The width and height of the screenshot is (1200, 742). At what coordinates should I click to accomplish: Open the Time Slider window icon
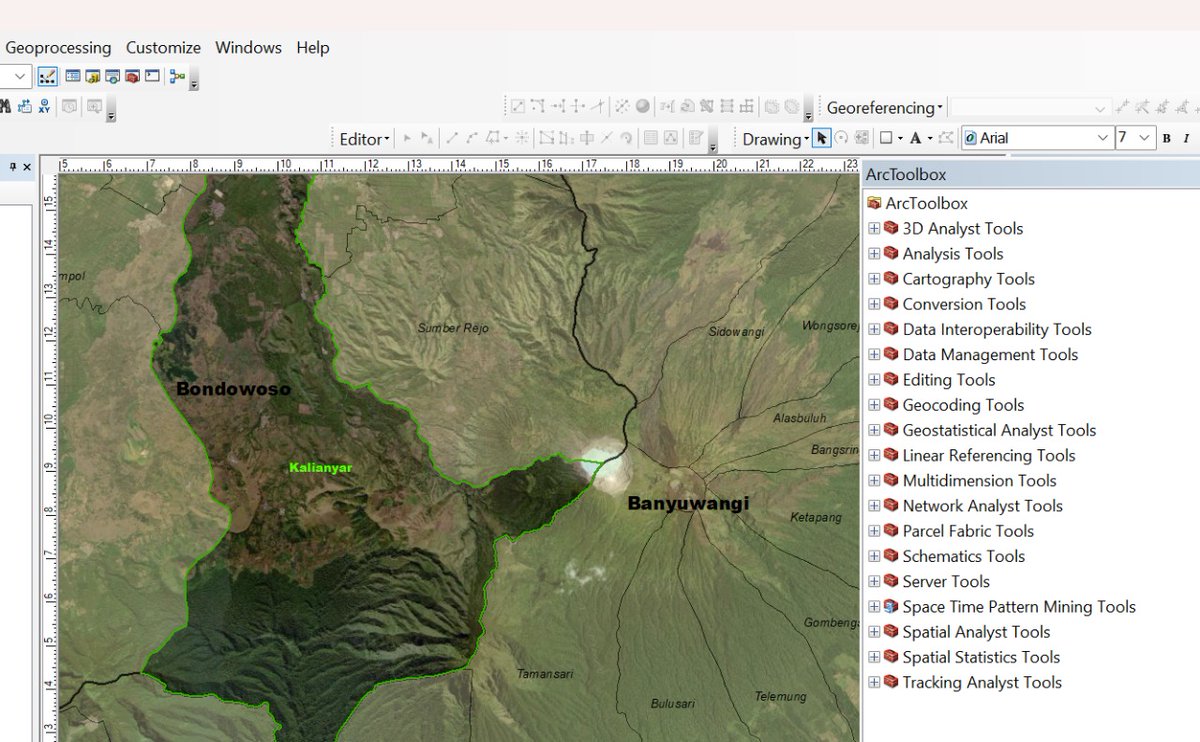pyautogui.click(x=69, y=106)
